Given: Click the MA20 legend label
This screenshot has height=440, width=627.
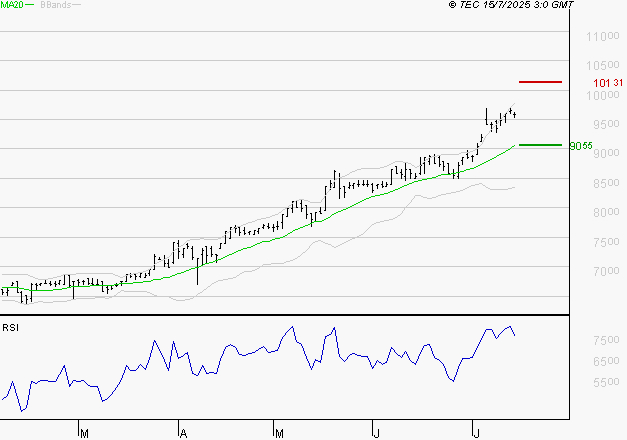Looking at the screenshot, I should point(11,4).
